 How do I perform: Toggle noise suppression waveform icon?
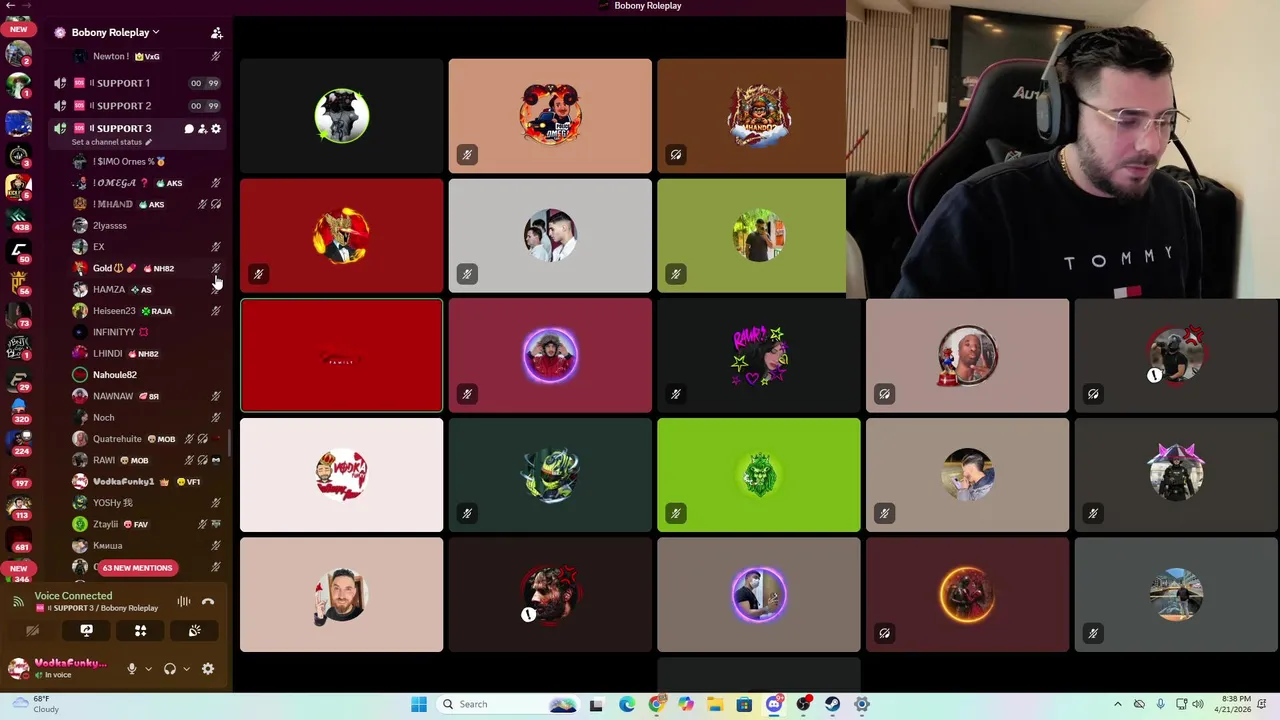click(x=184, y=601)
